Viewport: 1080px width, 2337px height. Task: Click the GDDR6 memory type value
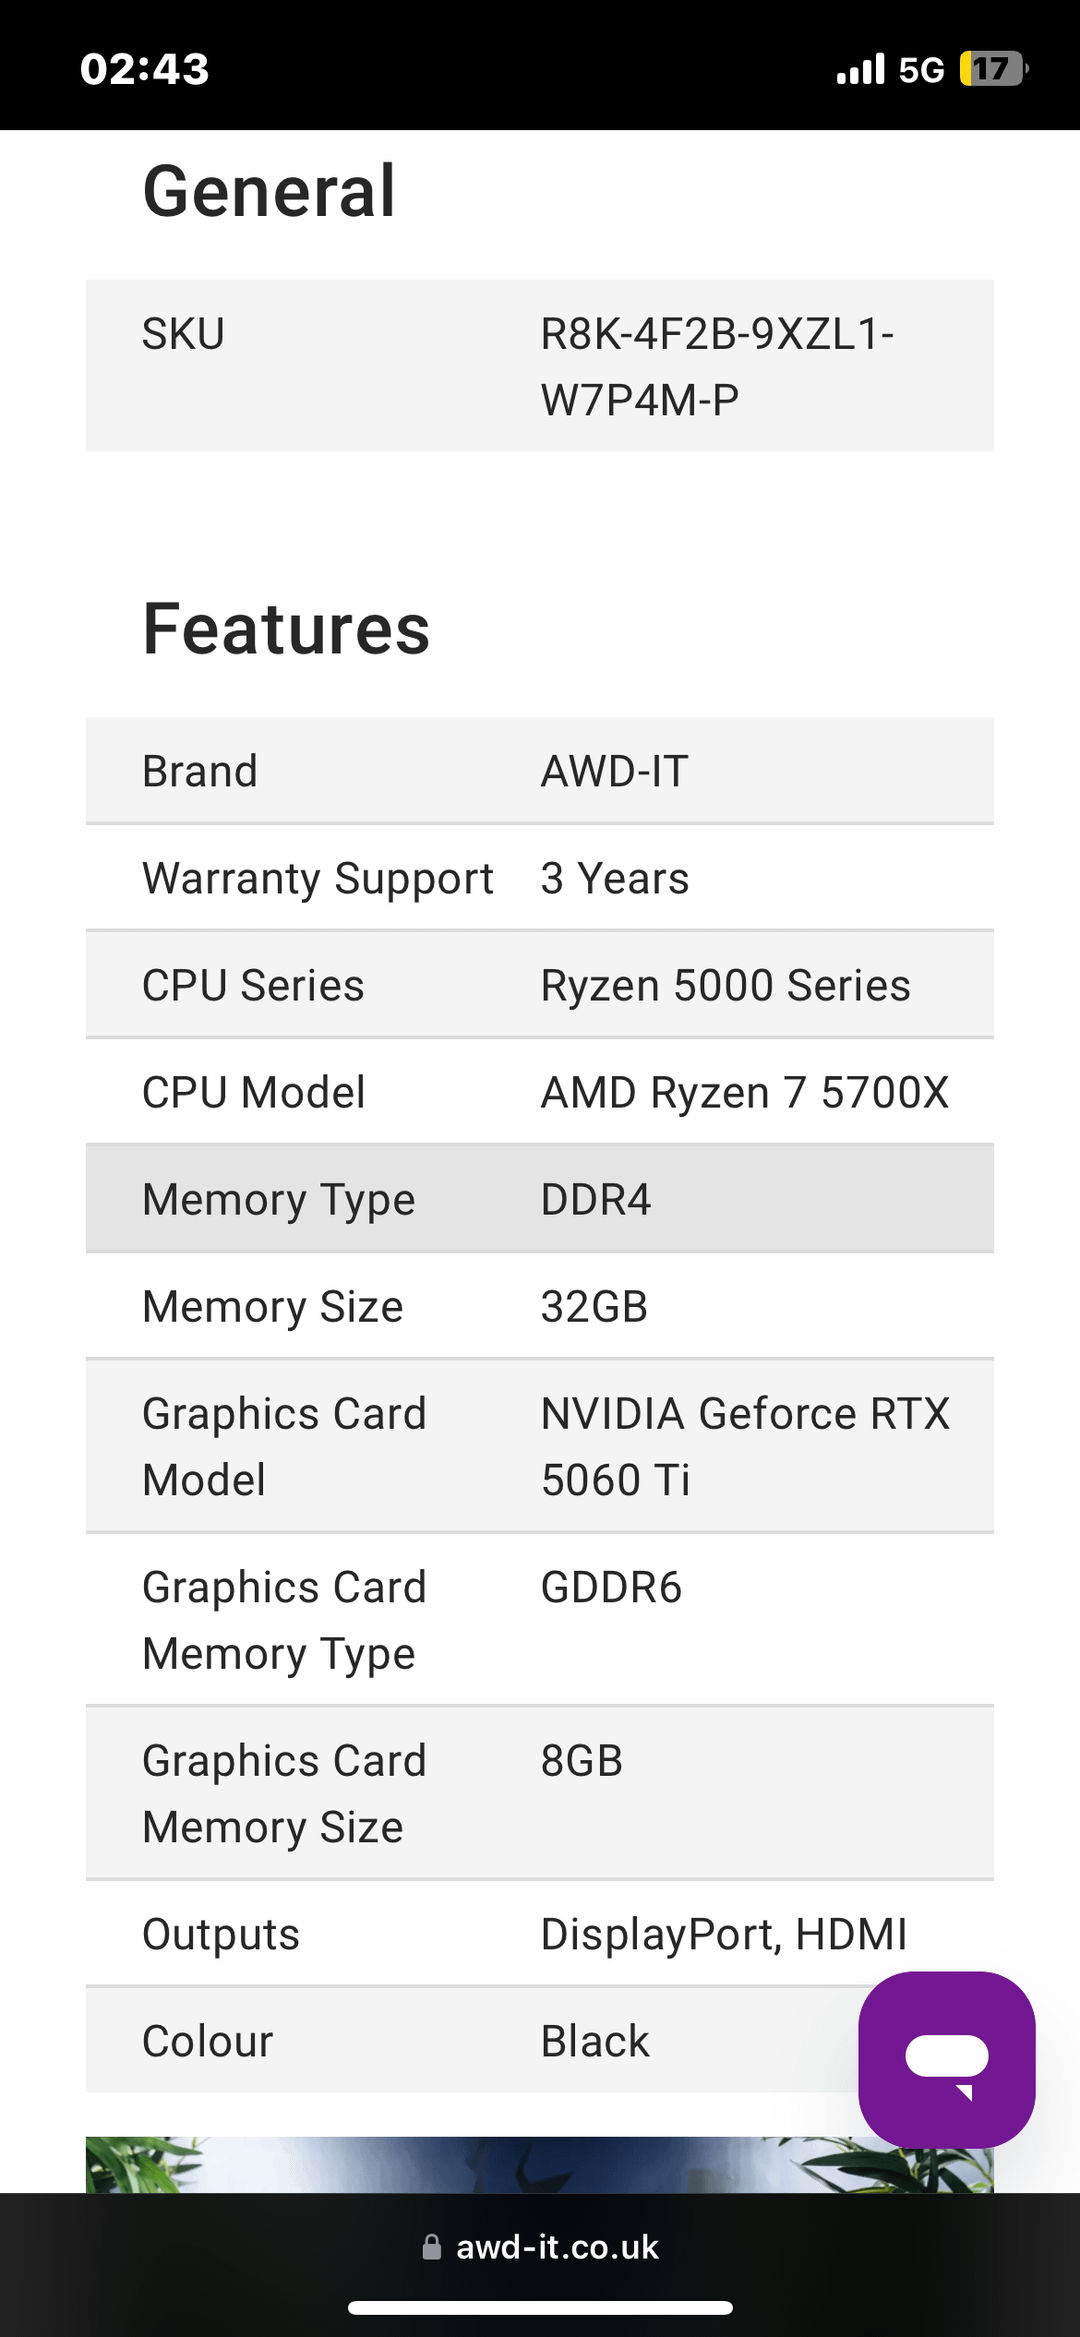611,1587
